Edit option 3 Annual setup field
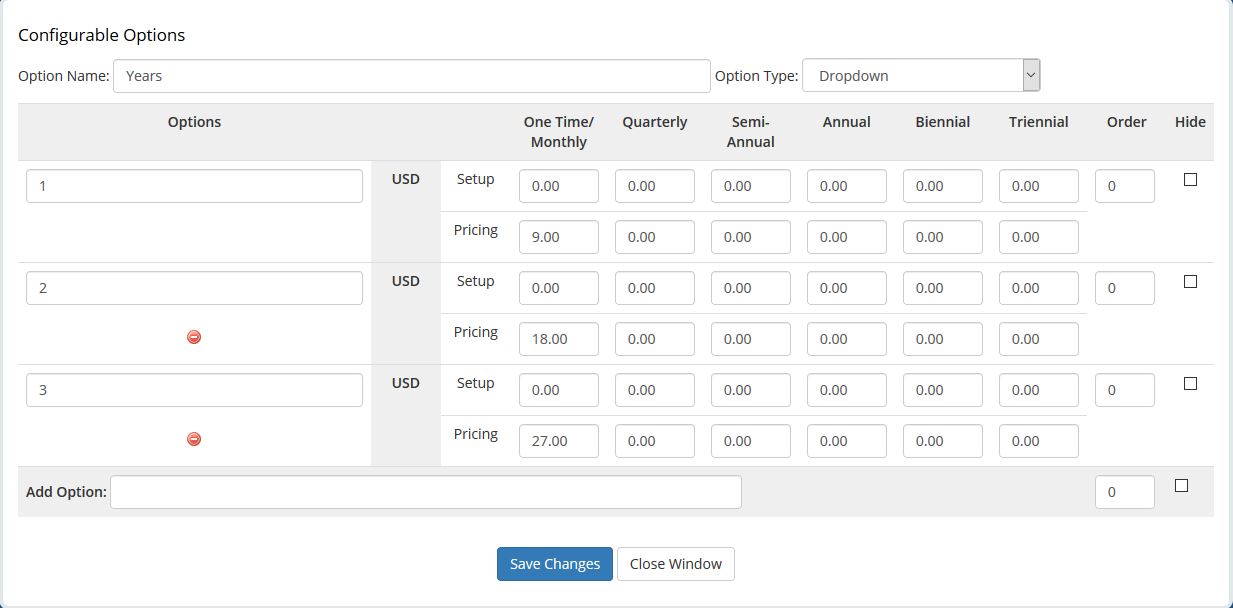This screenshot has height=608, width=1233. pos(847,390)
